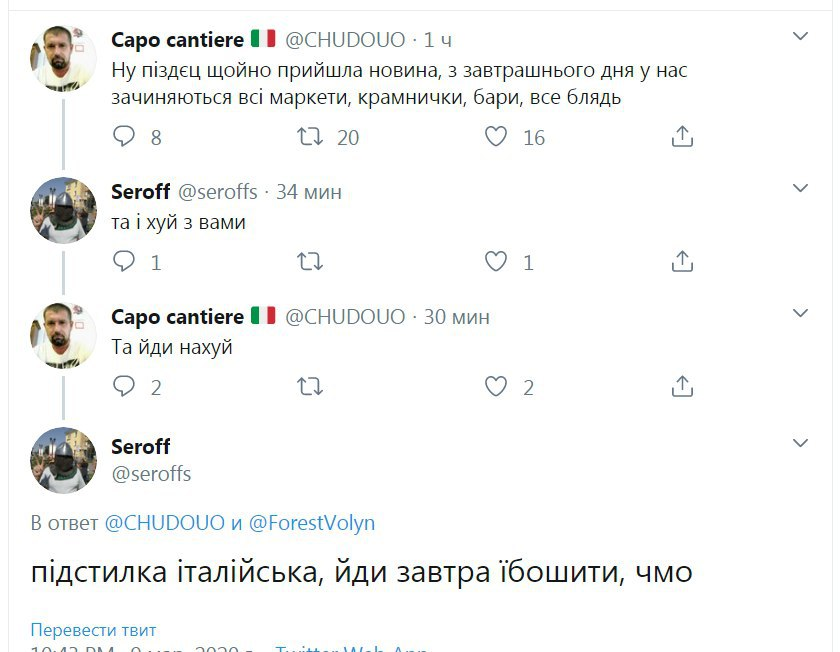Click the Перевести твит link
This screenshot has width=840, height=652.
click(94, 630)
